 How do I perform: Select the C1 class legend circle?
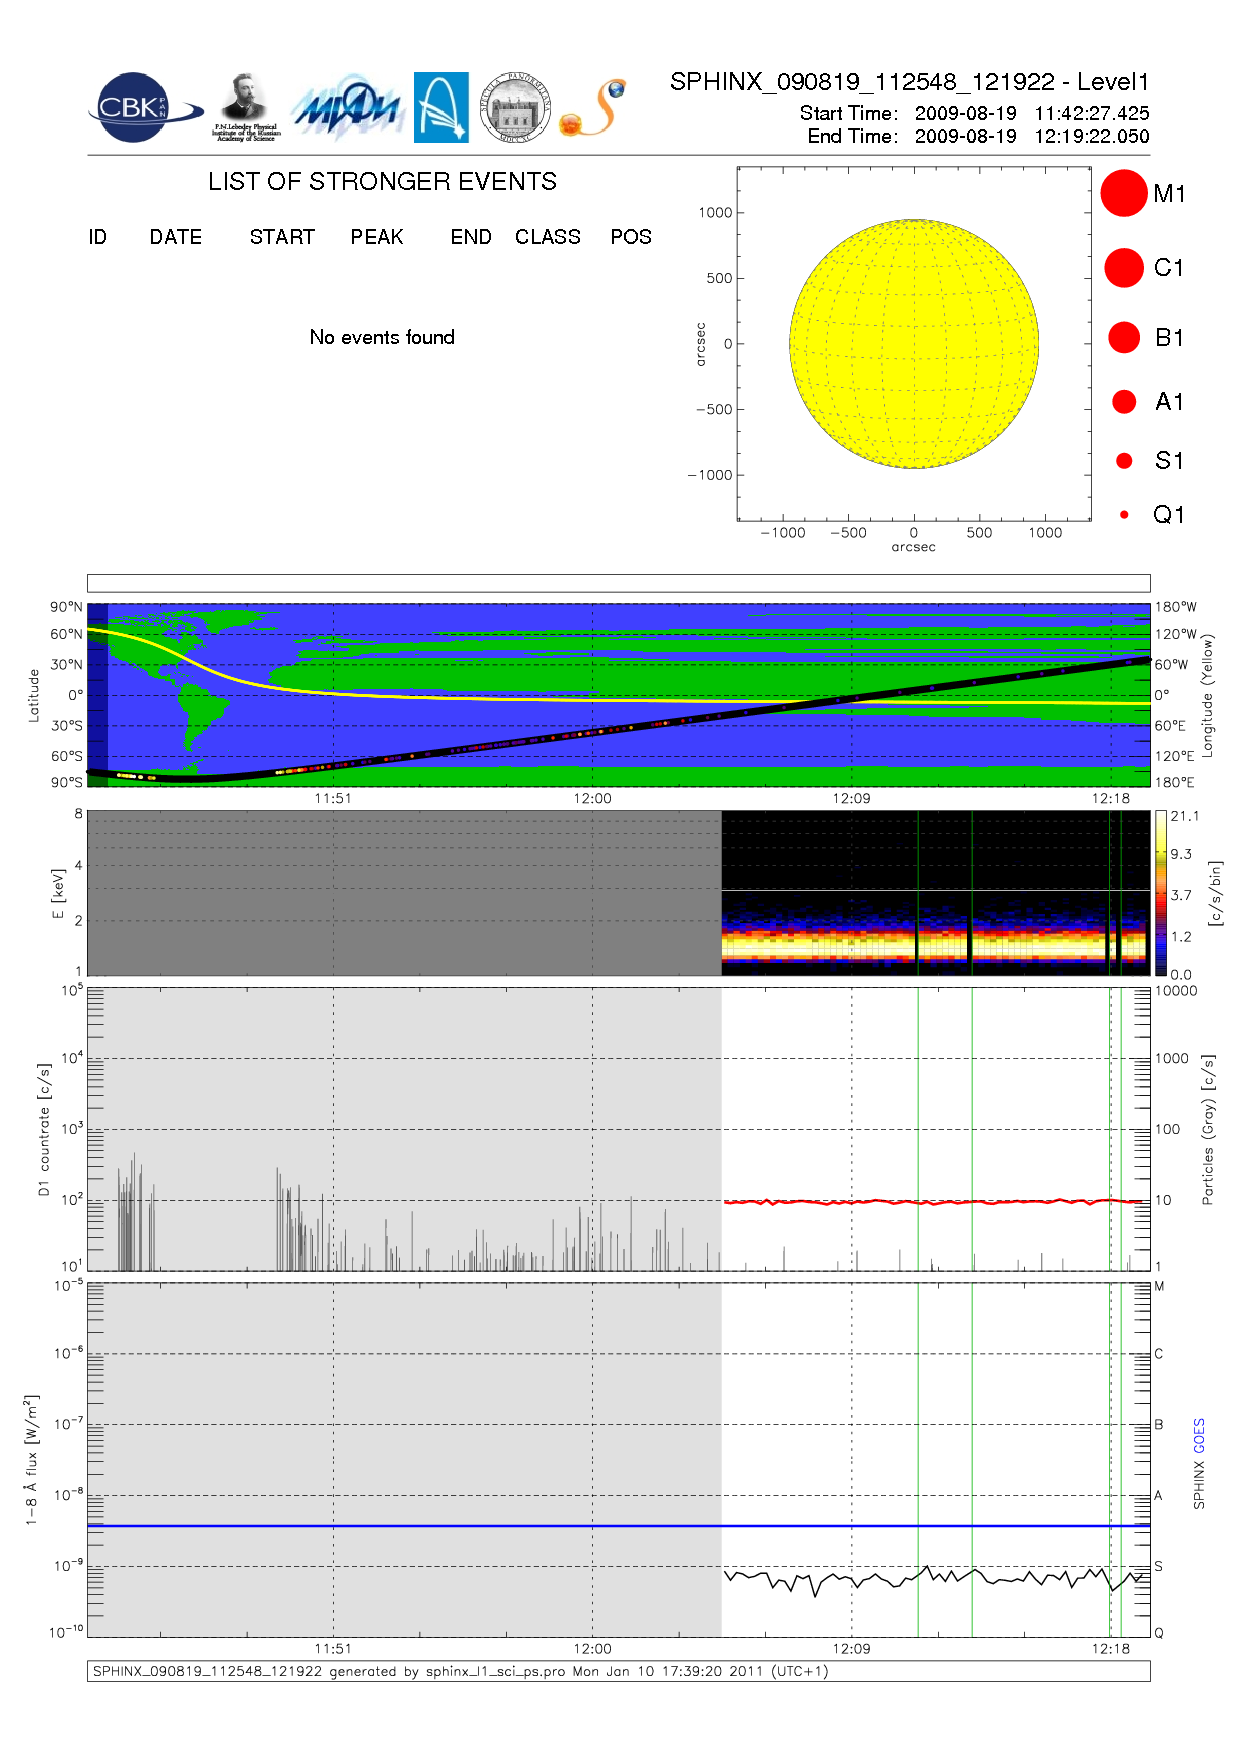coord(1124,268)
